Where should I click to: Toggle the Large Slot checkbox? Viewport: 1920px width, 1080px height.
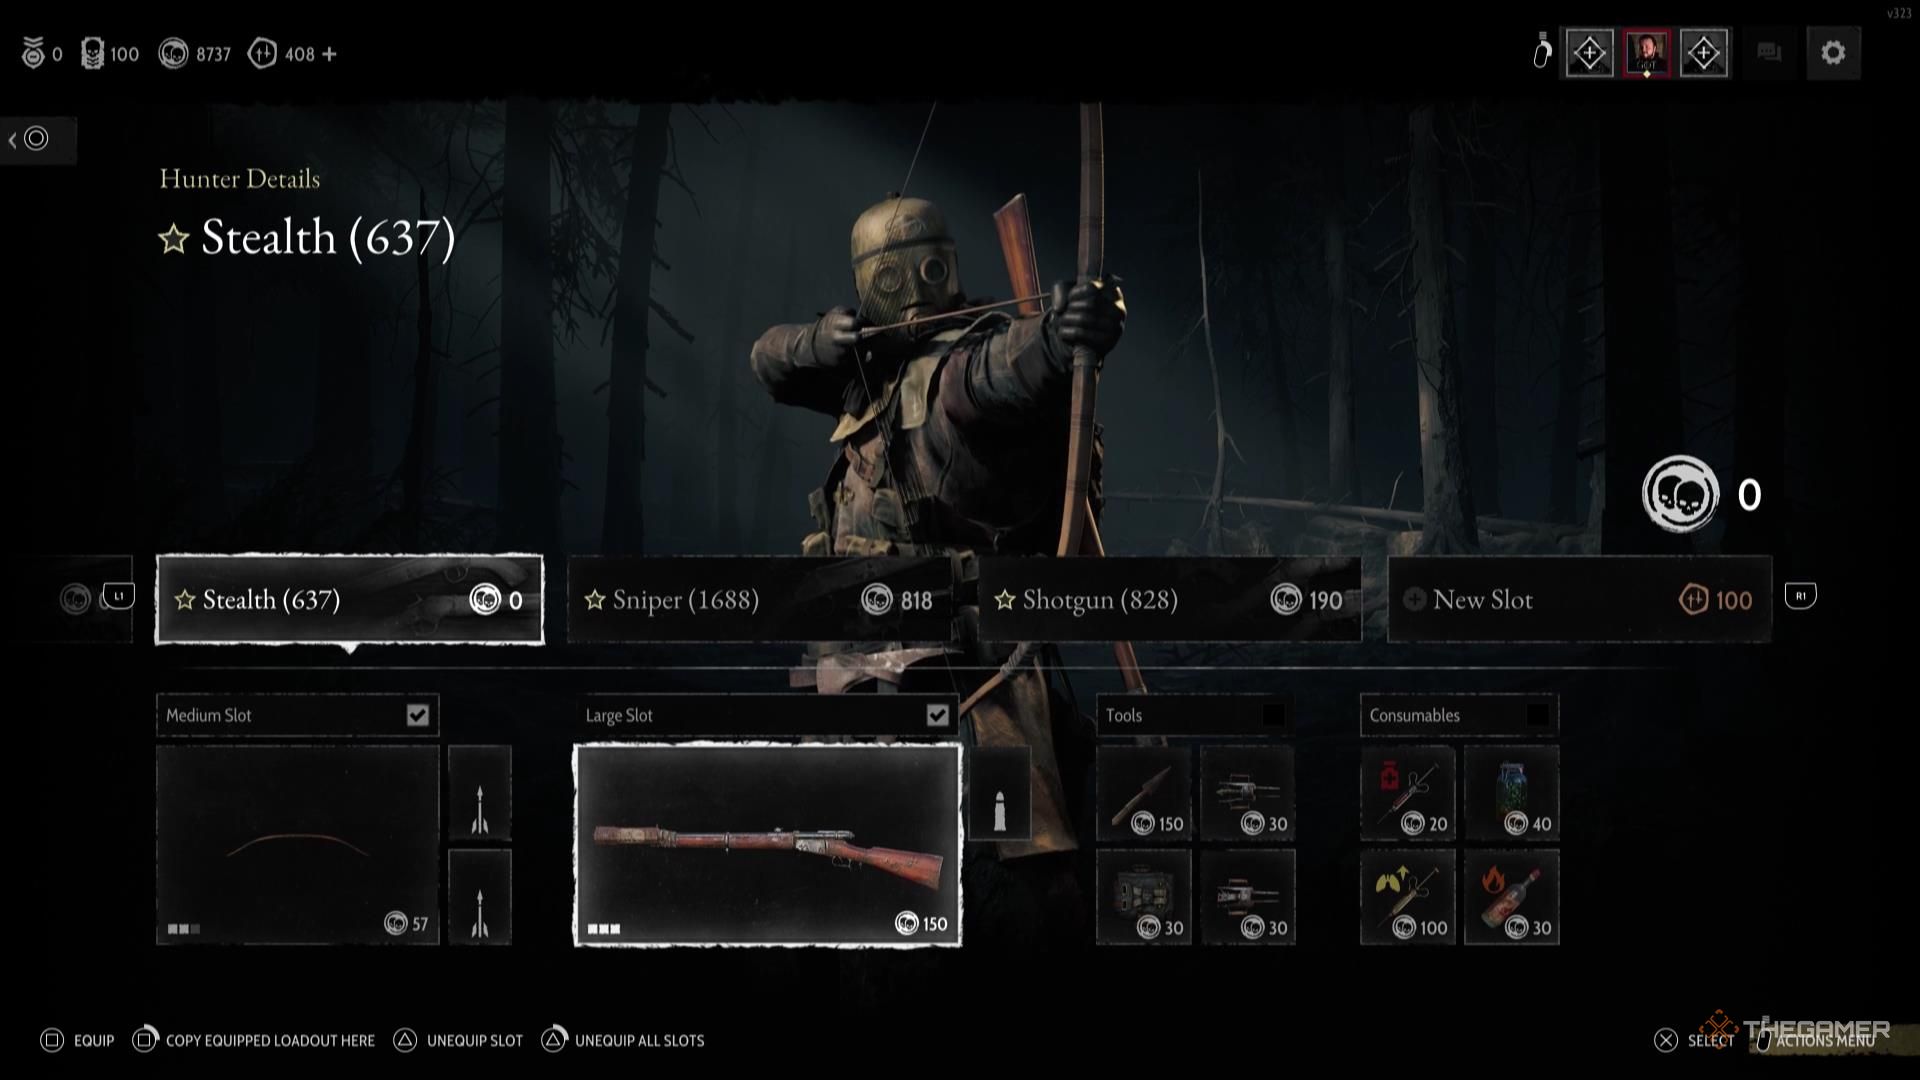click(937, 715)
